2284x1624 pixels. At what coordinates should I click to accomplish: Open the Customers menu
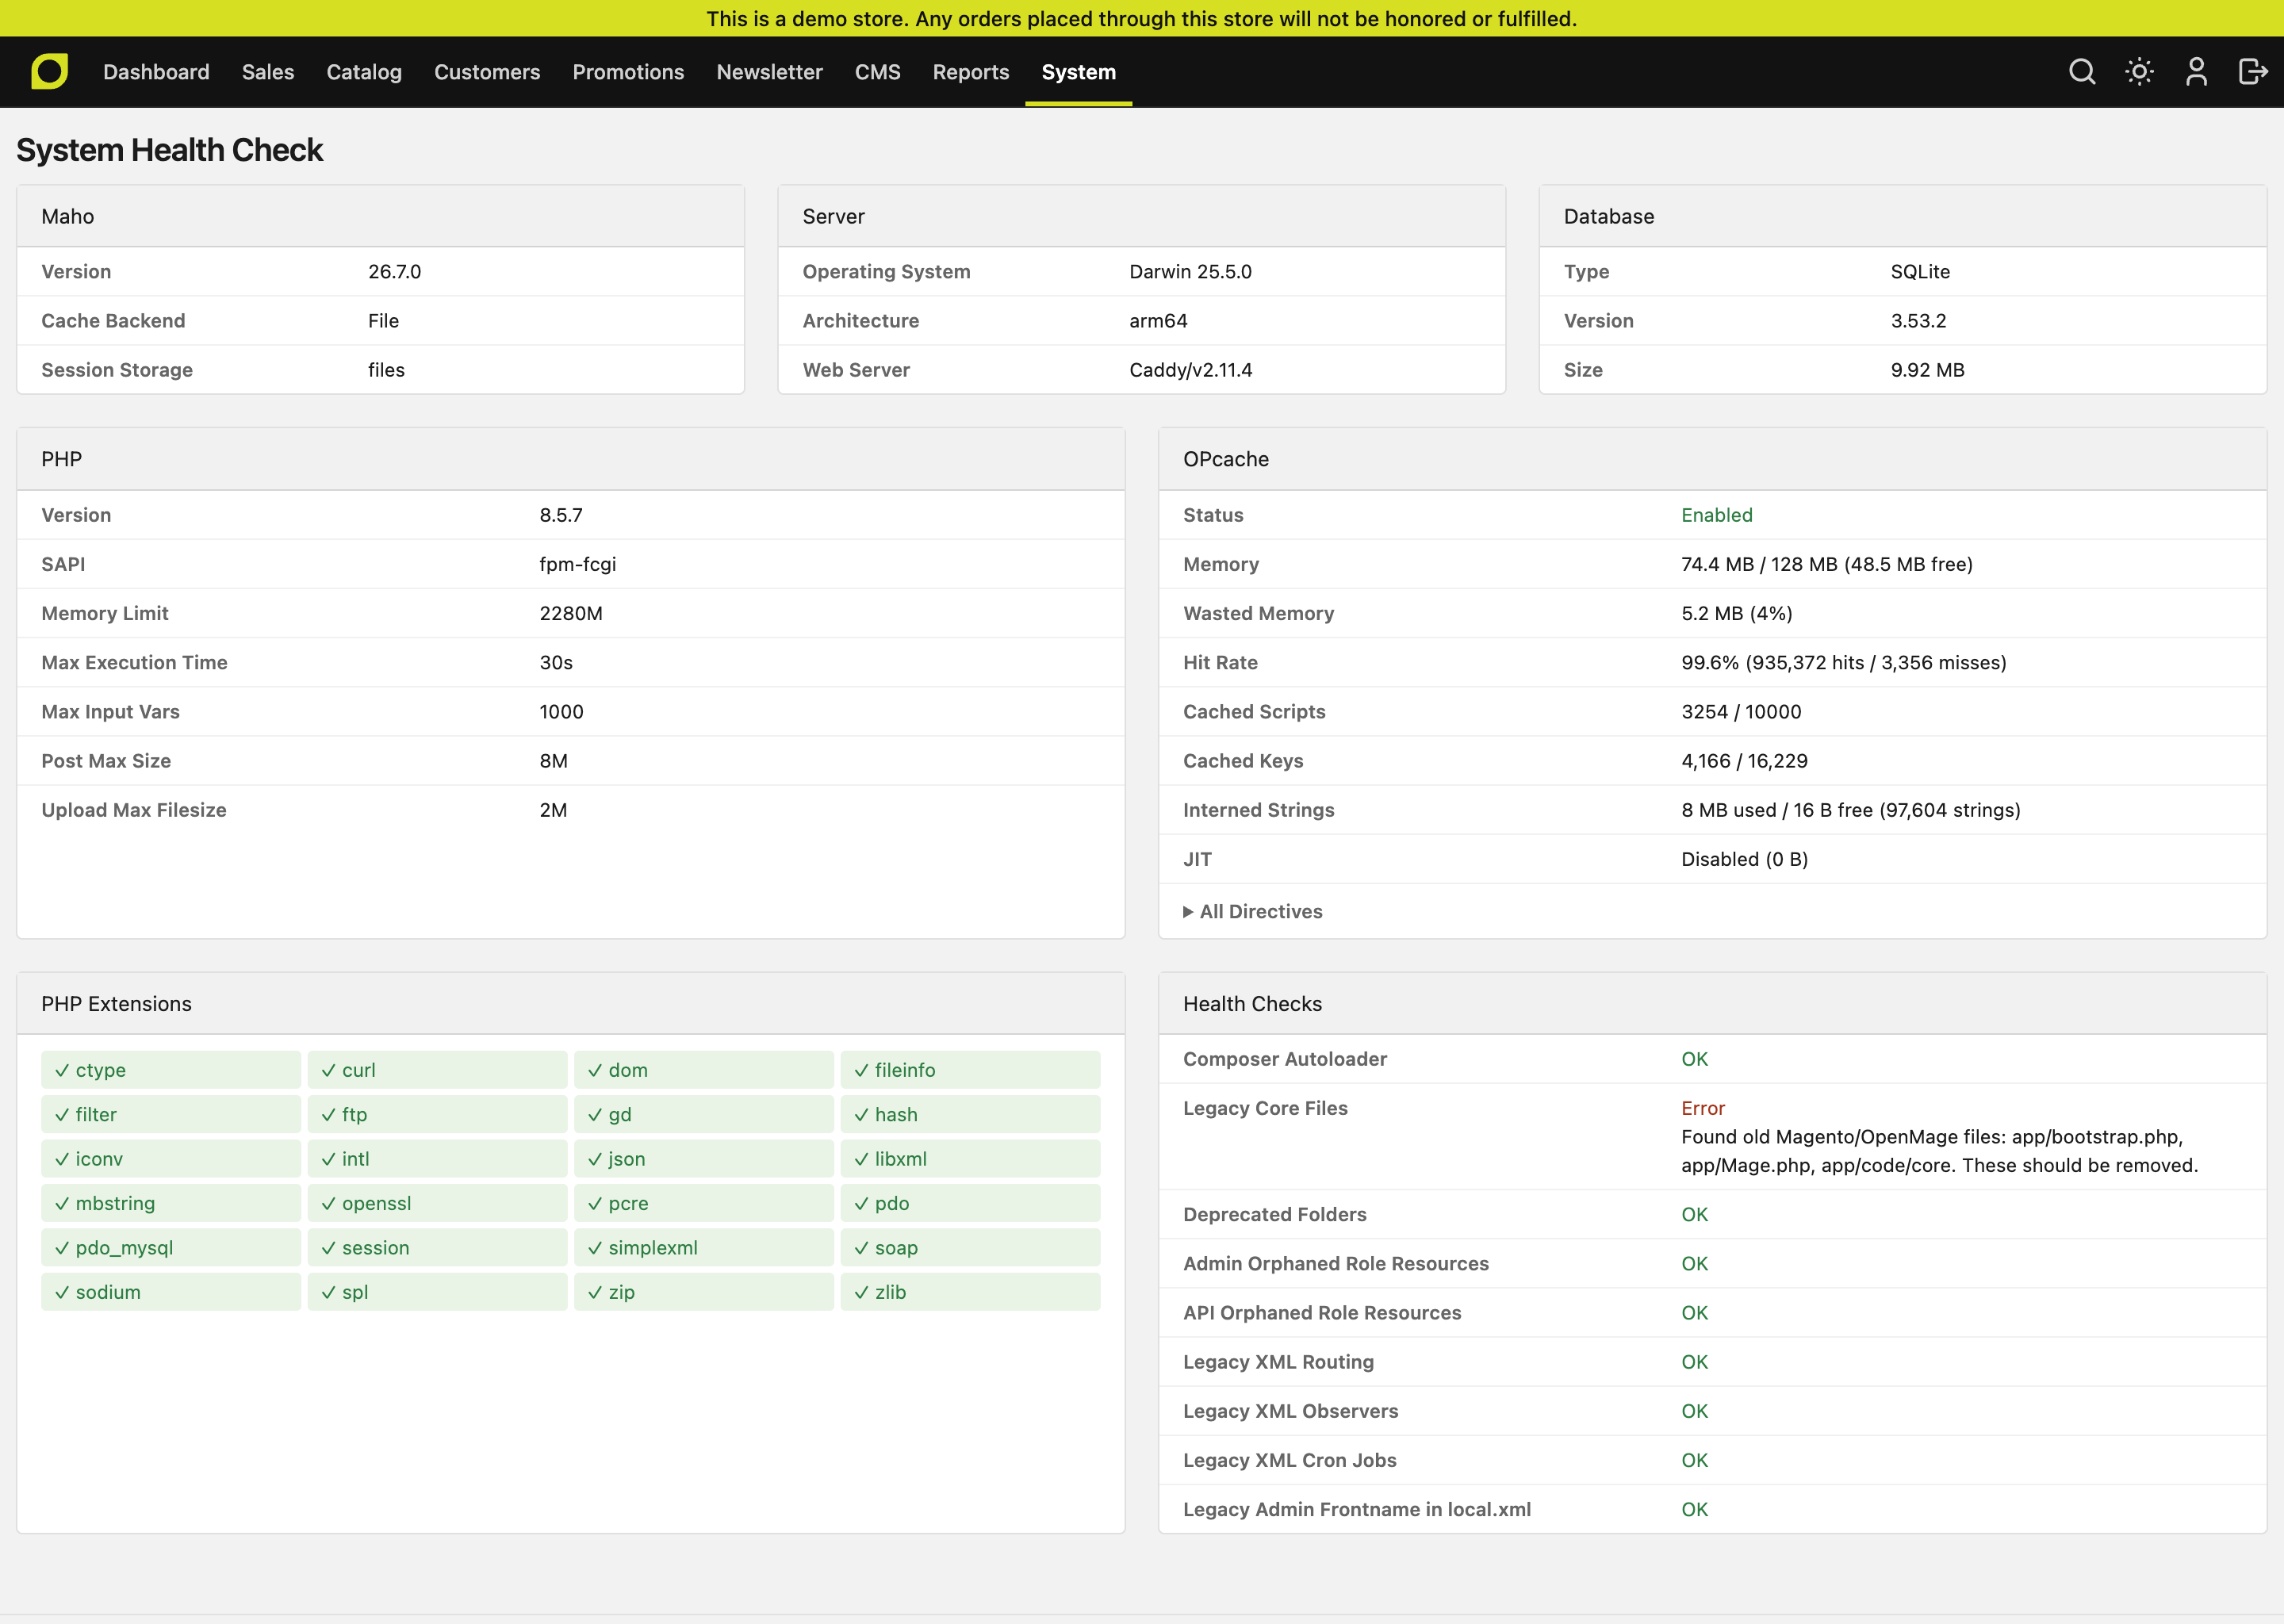487,72
